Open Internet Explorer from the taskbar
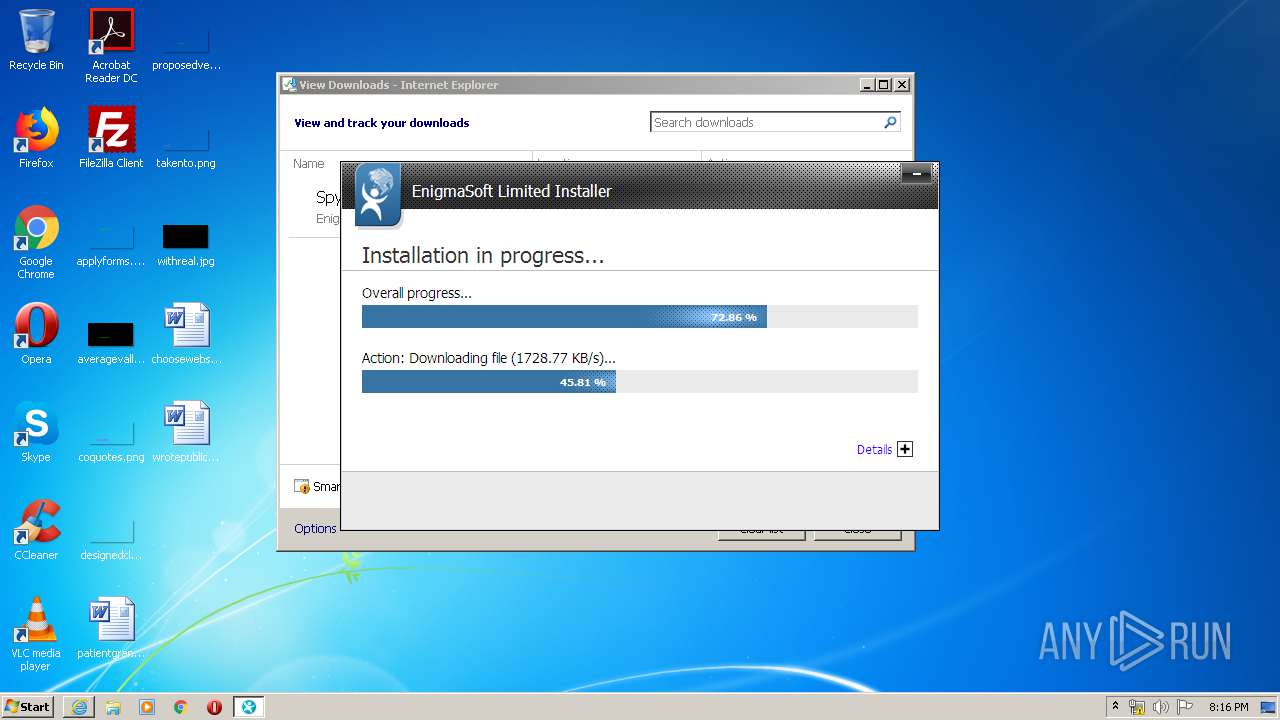Image resolution: width=1280 pixels, height=720 pixels. click(x=79, y=707)
